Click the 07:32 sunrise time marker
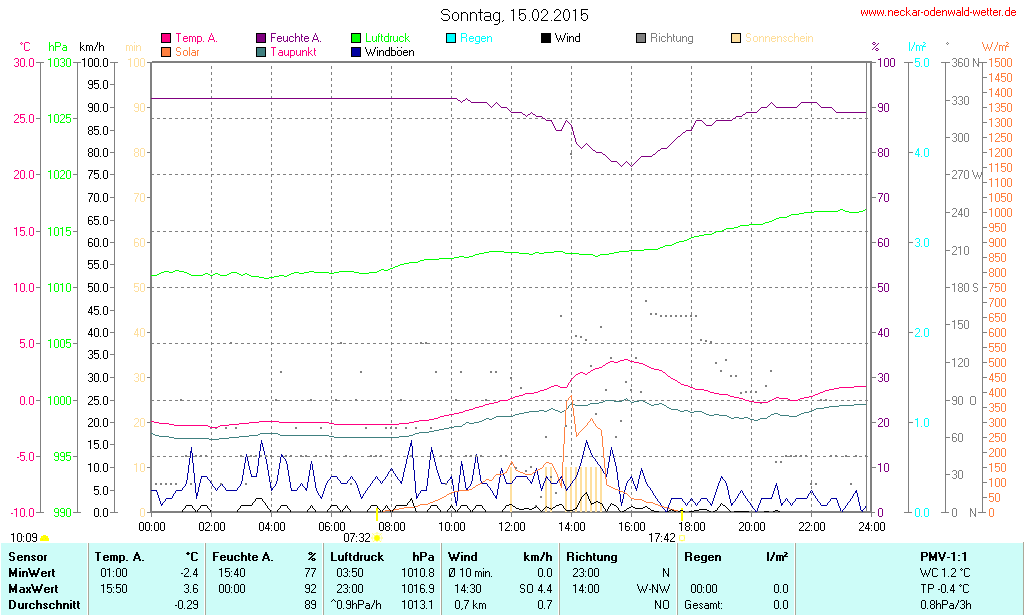This screenshot has width=1024, height=615. coord(357,537)
